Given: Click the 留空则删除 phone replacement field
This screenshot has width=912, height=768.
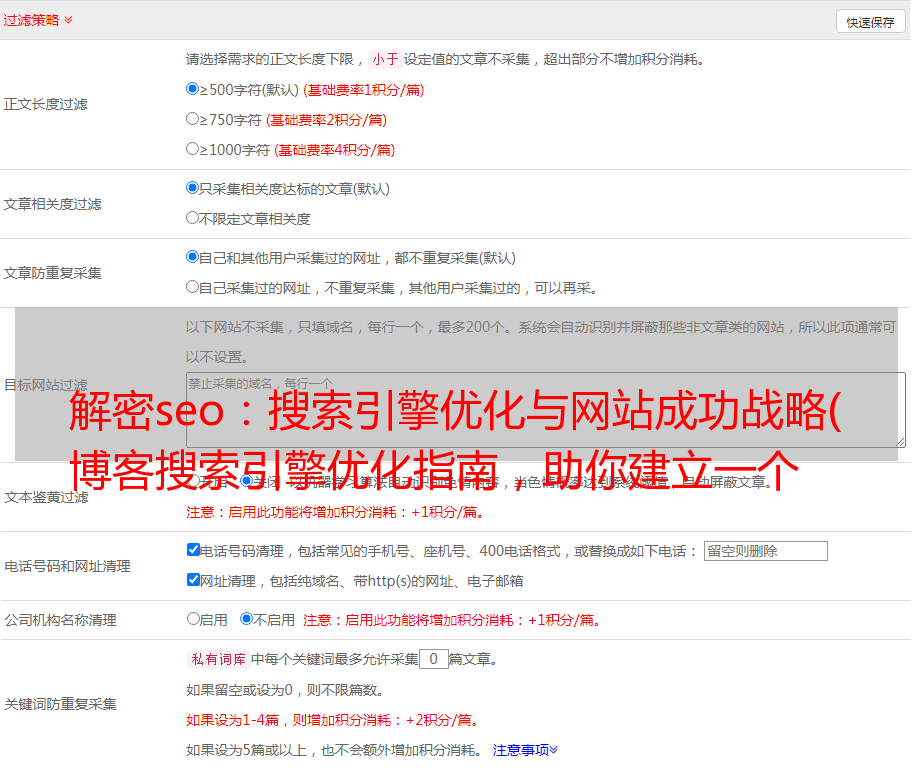Looking at the screenshot, I should click(x=765, y=551).
